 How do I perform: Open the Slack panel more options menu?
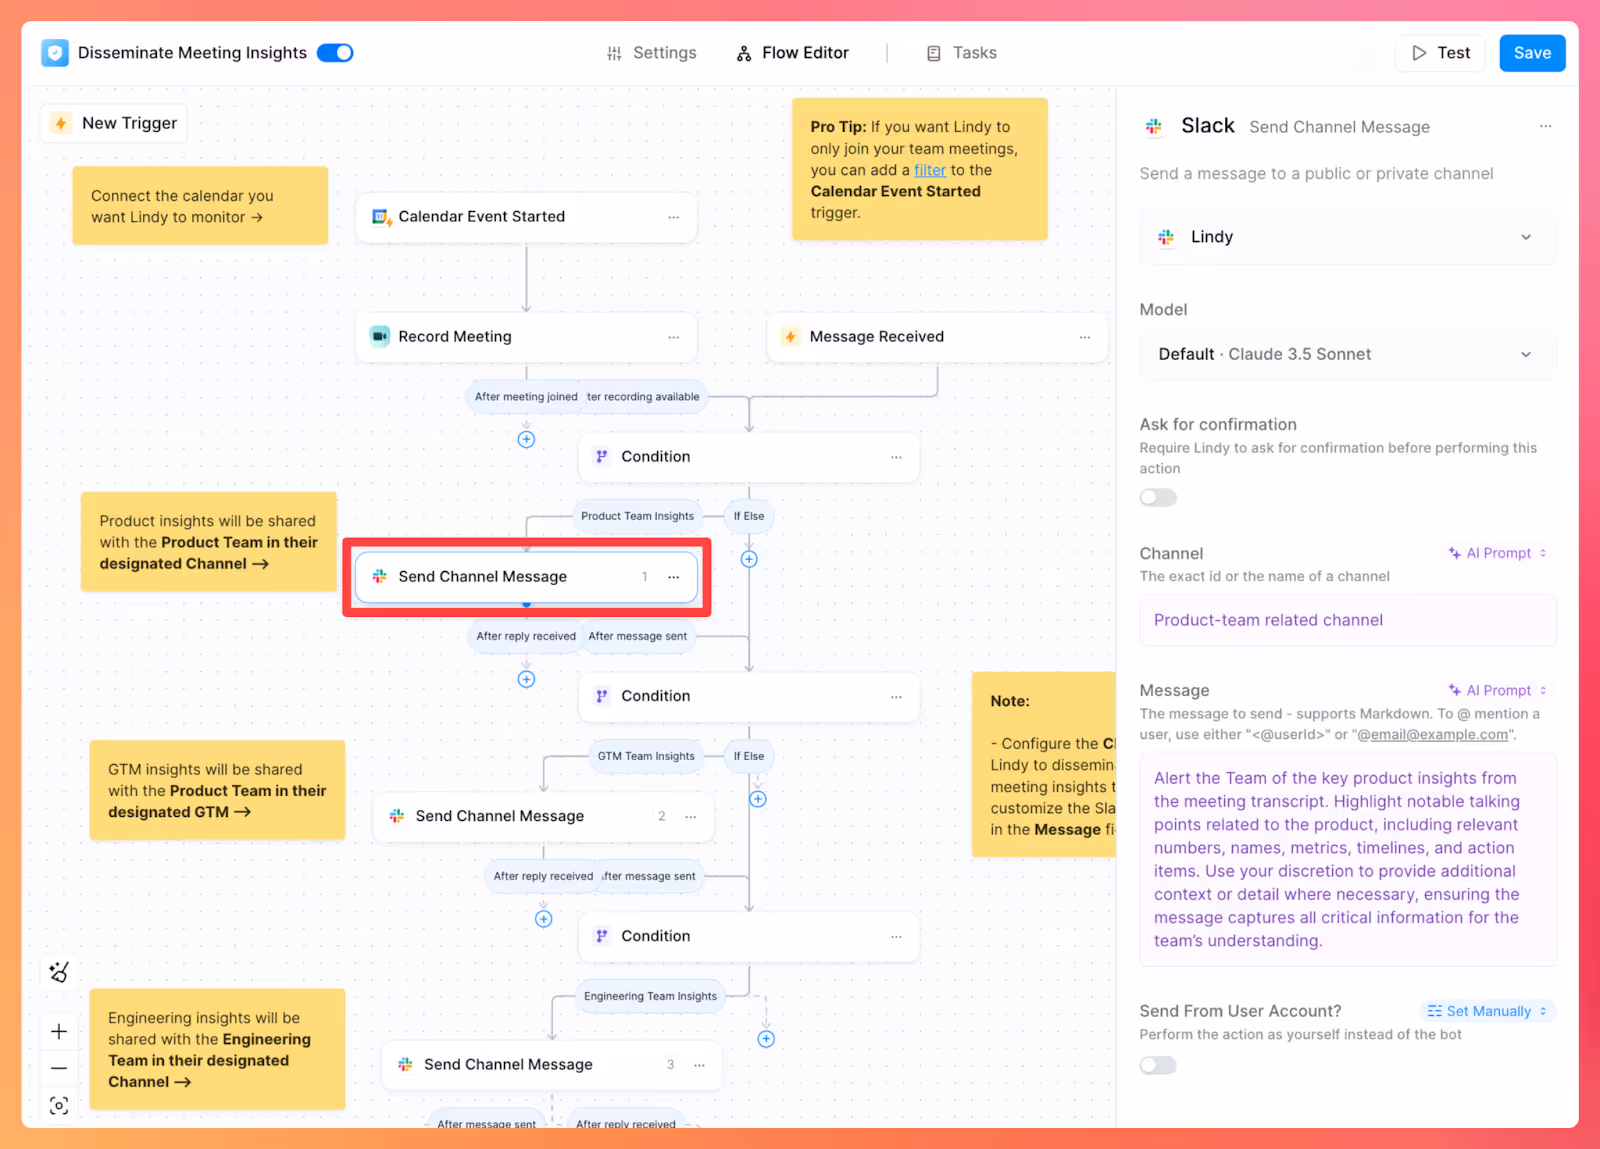click(1546, 126)
